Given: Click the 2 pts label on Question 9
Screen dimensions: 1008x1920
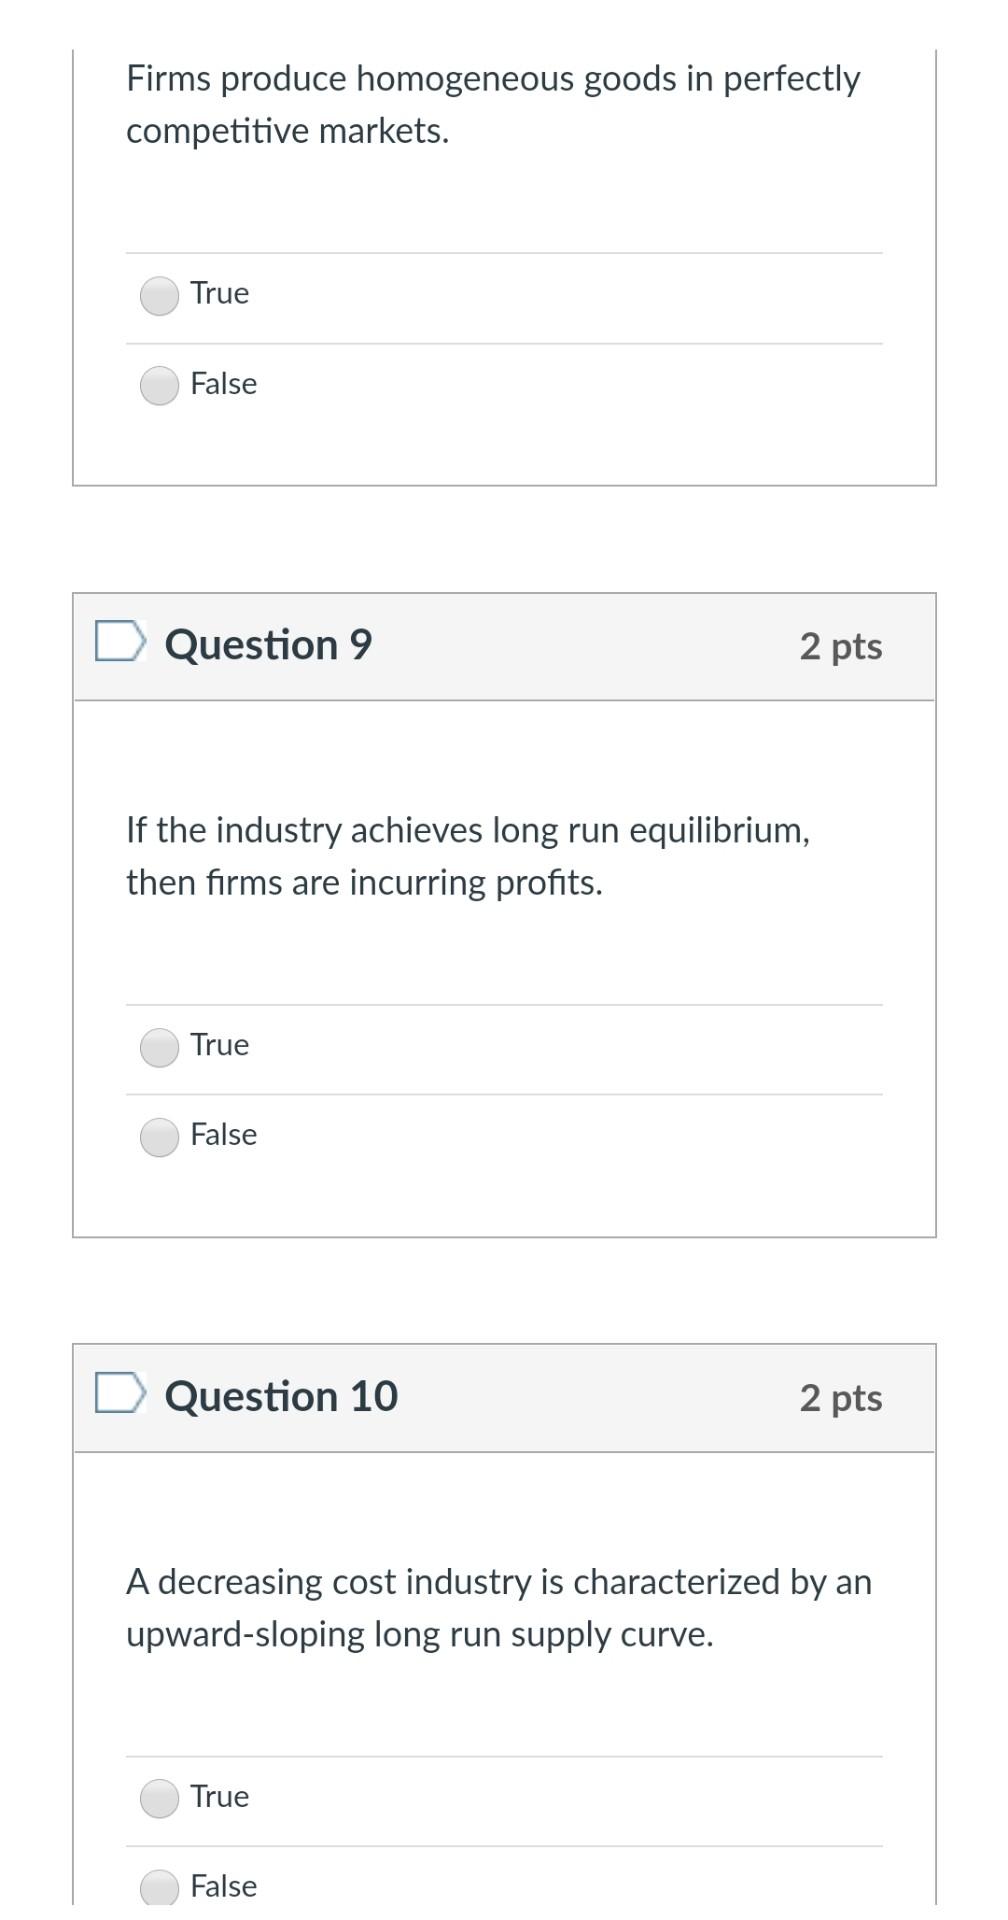Looking at the screenshot, I should [840, 646].
